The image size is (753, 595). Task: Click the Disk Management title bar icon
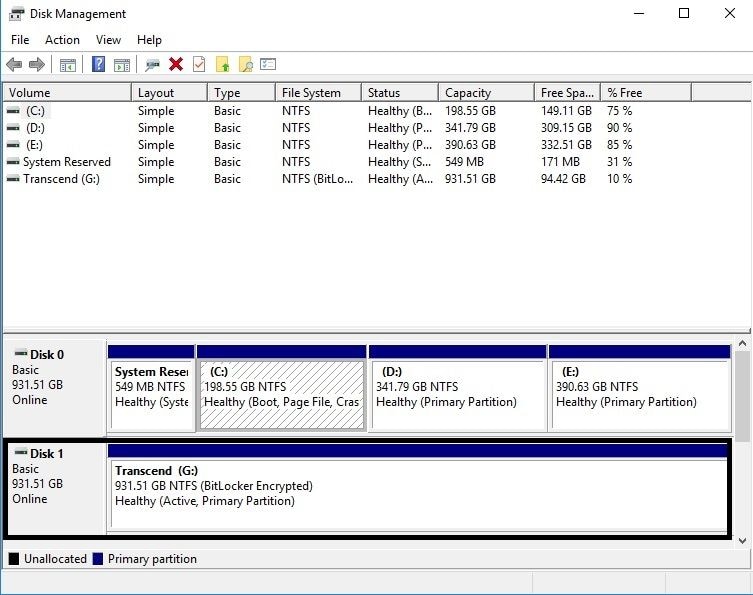pos(16,14)
